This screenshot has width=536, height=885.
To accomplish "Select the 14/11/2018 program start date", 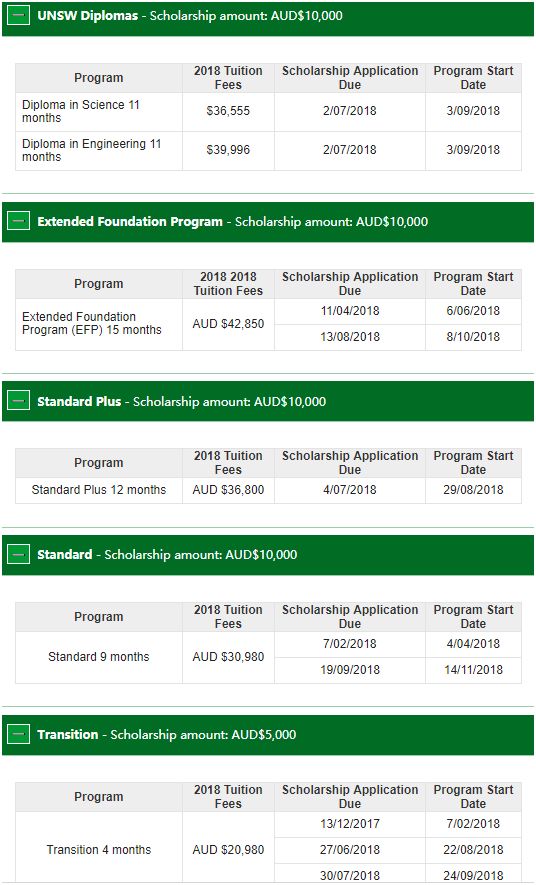I will (x=473, y=670).
